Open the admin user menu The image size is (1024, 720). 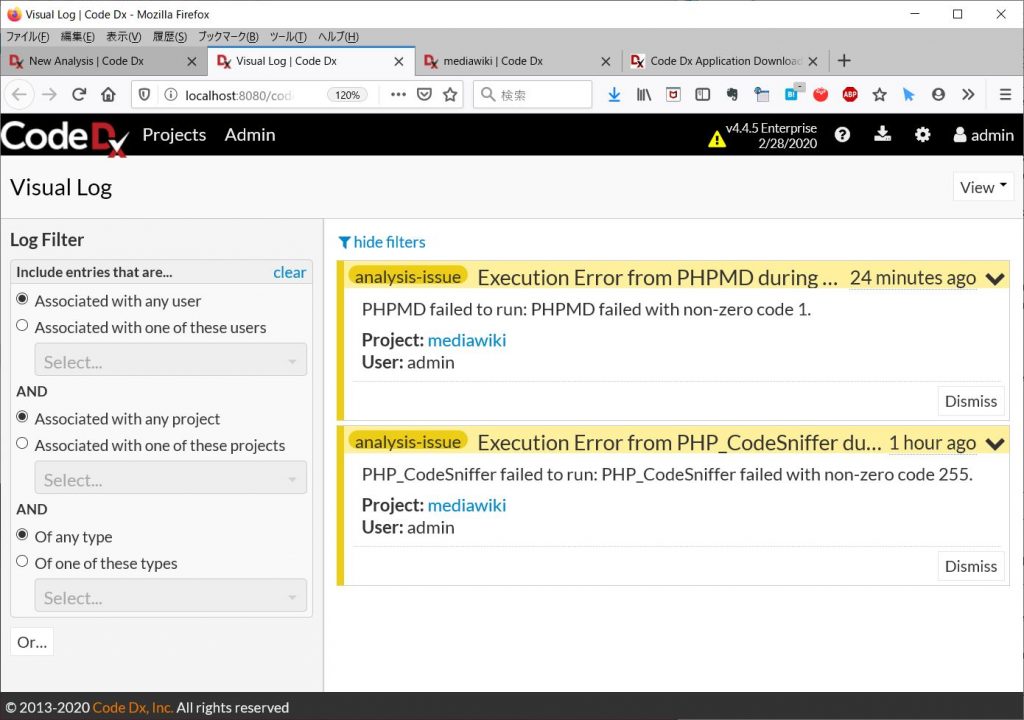pos(984,135)
